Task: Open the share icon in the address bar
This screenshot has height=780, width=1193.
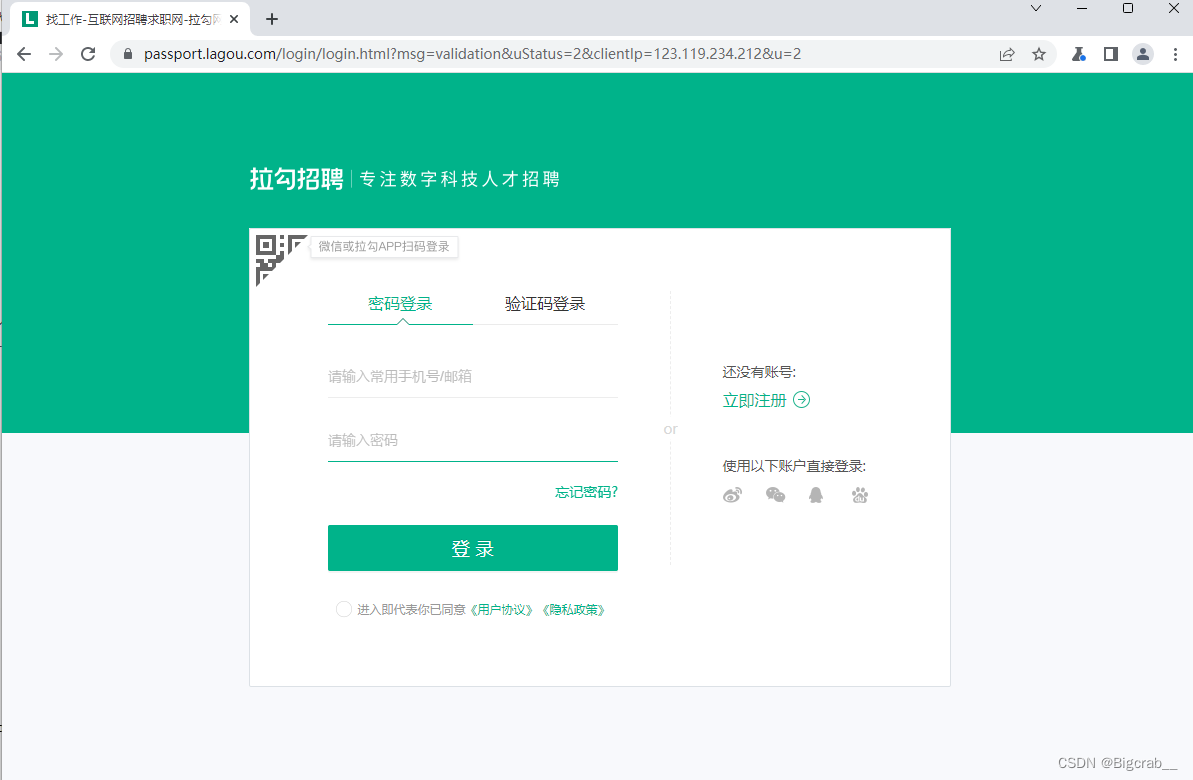Action: [x=1007, y=54]
